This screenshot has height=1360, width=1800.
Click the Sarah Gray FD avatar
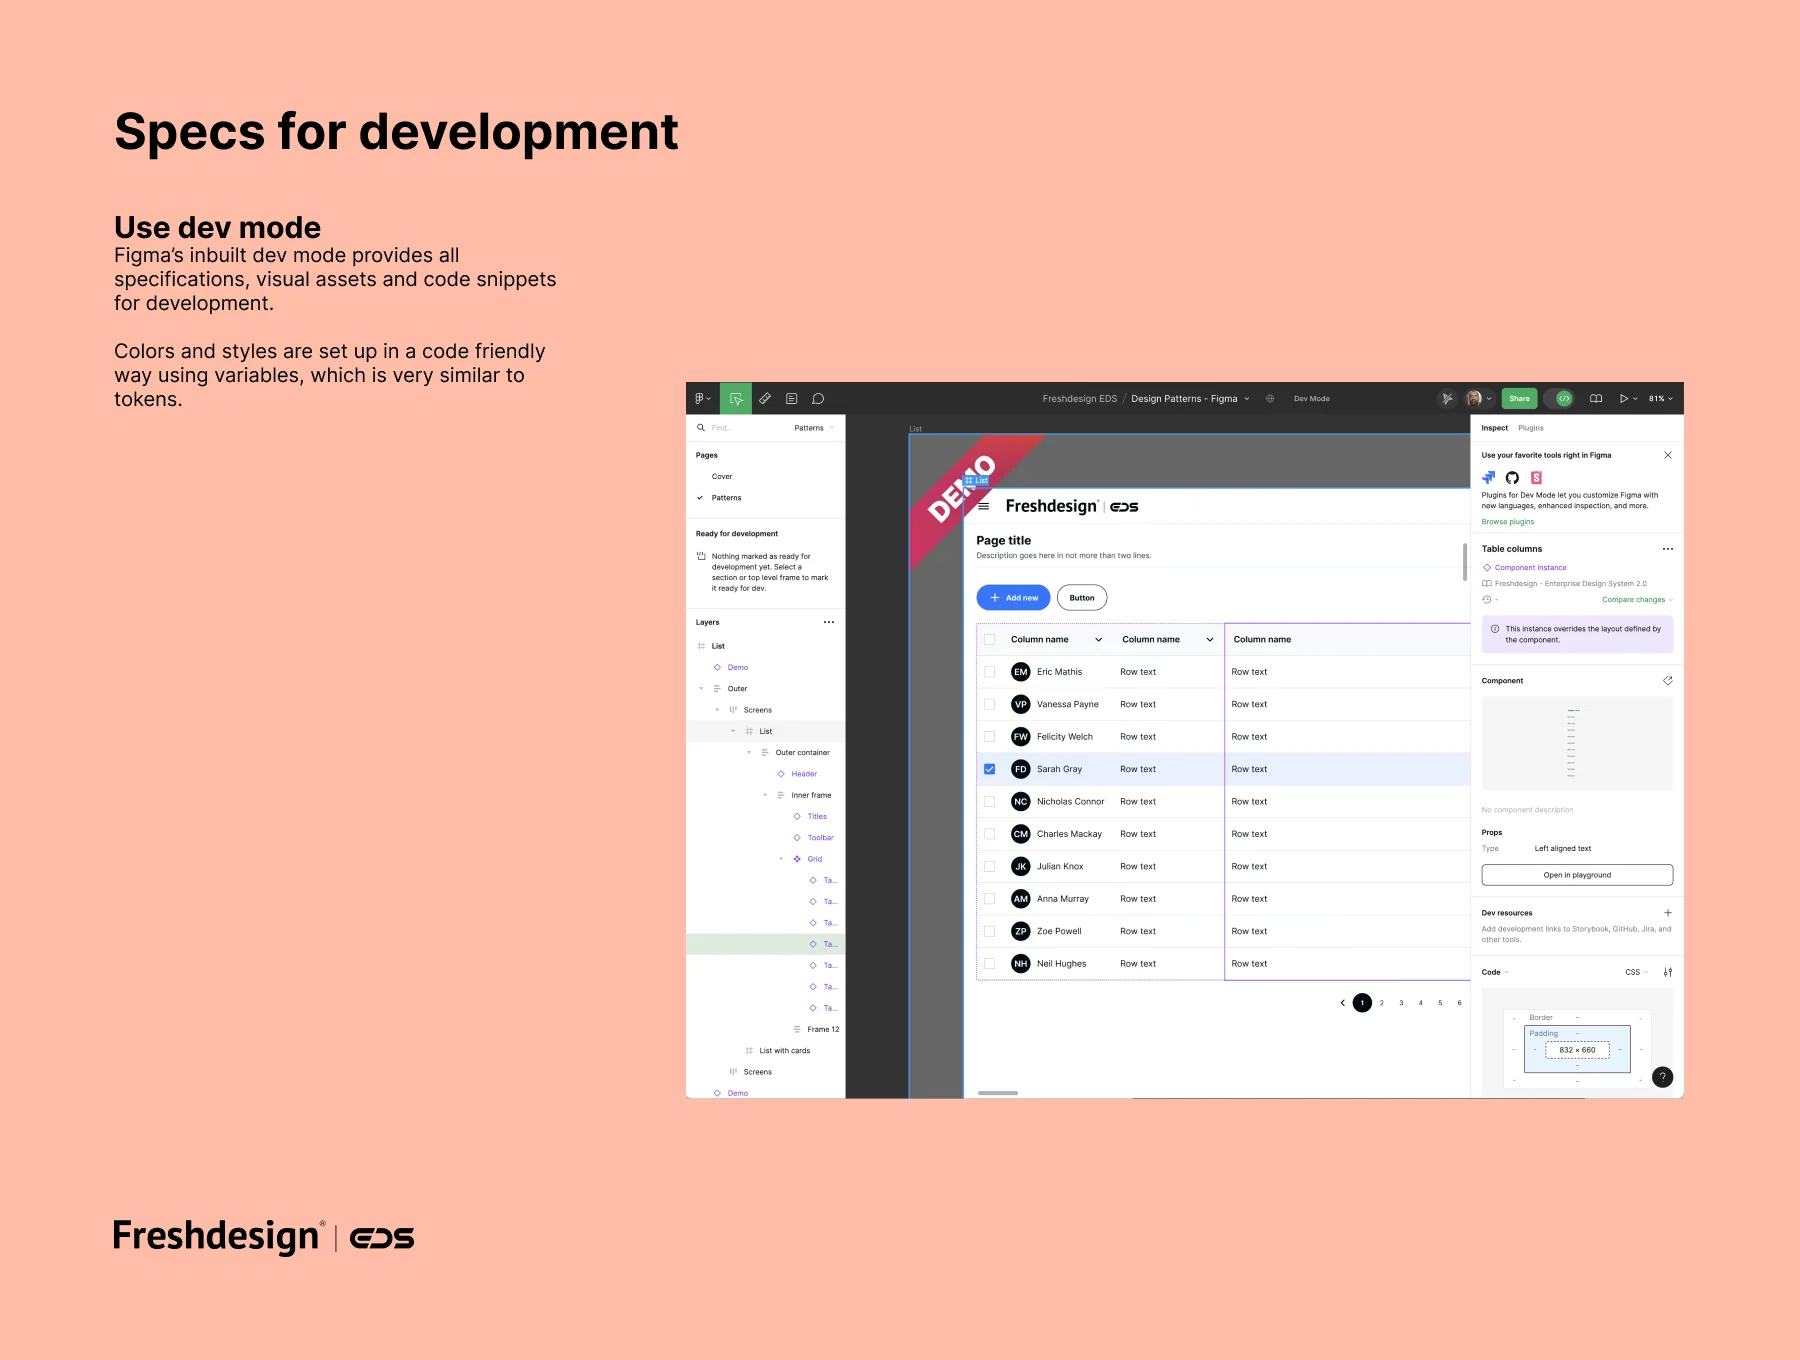pos(1020,769)
